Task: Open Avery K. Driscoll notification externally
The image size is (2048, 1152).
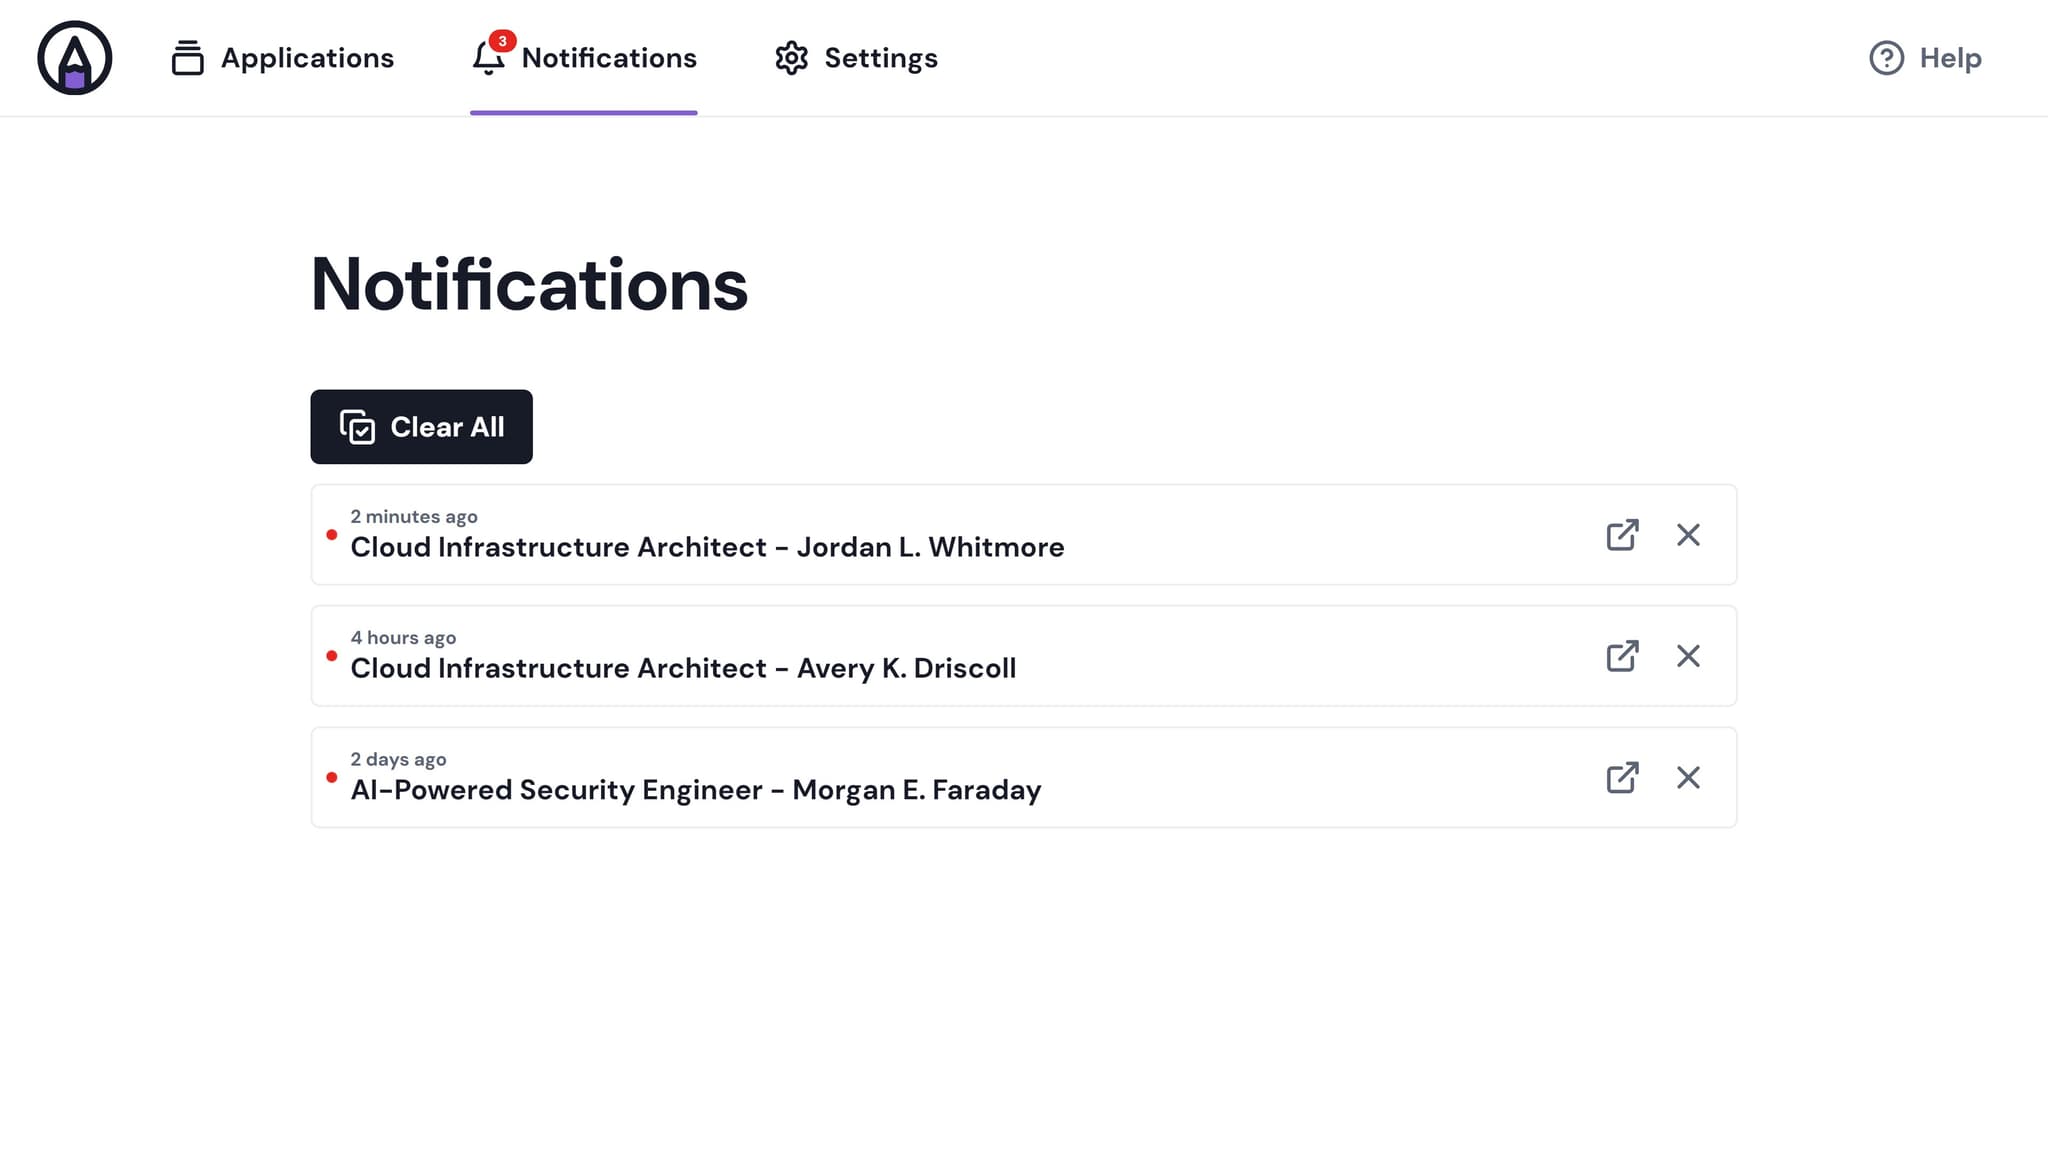Action: (x=1622, y=656)
